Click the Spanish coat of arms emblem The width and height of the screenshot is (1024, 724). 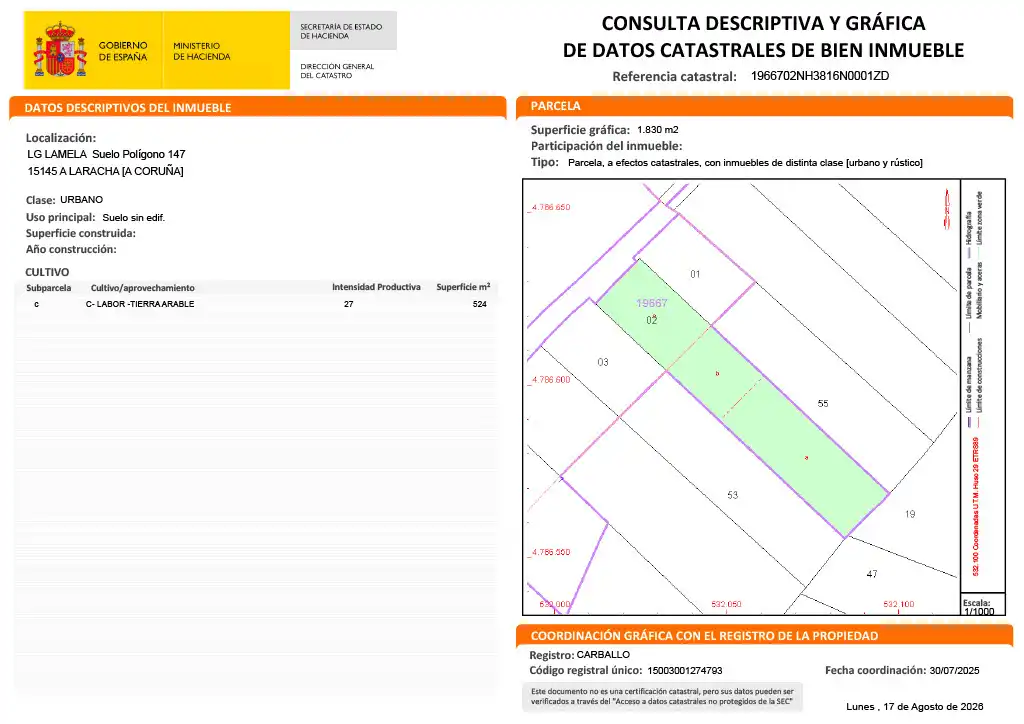click(60, 50)
